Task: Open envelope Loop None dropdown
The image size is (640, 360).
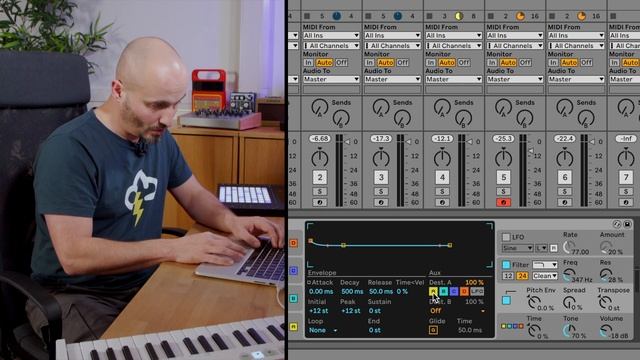Action: (323, 330)
